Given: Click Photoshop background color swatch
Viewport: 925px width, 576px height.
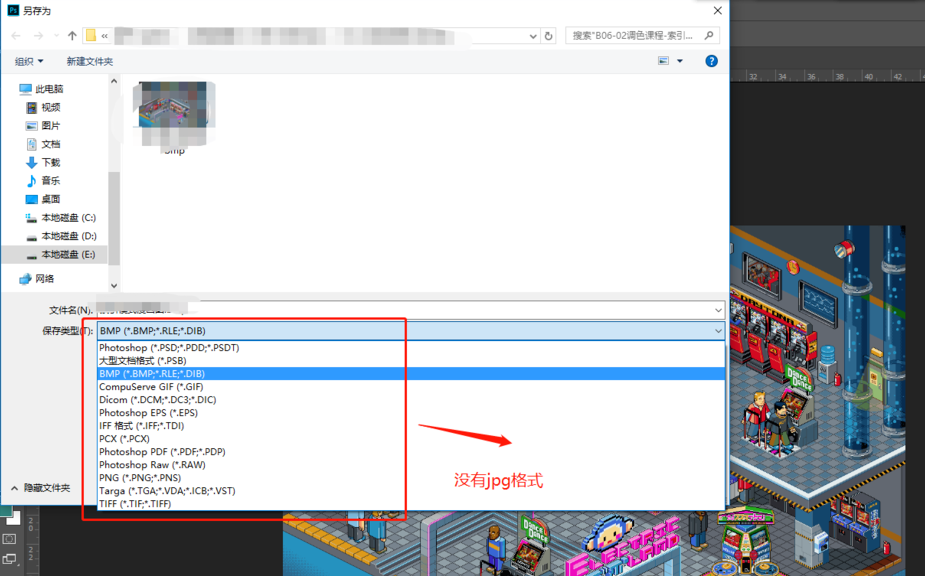Looking at the screenshot, I should (x=14, y=518).
